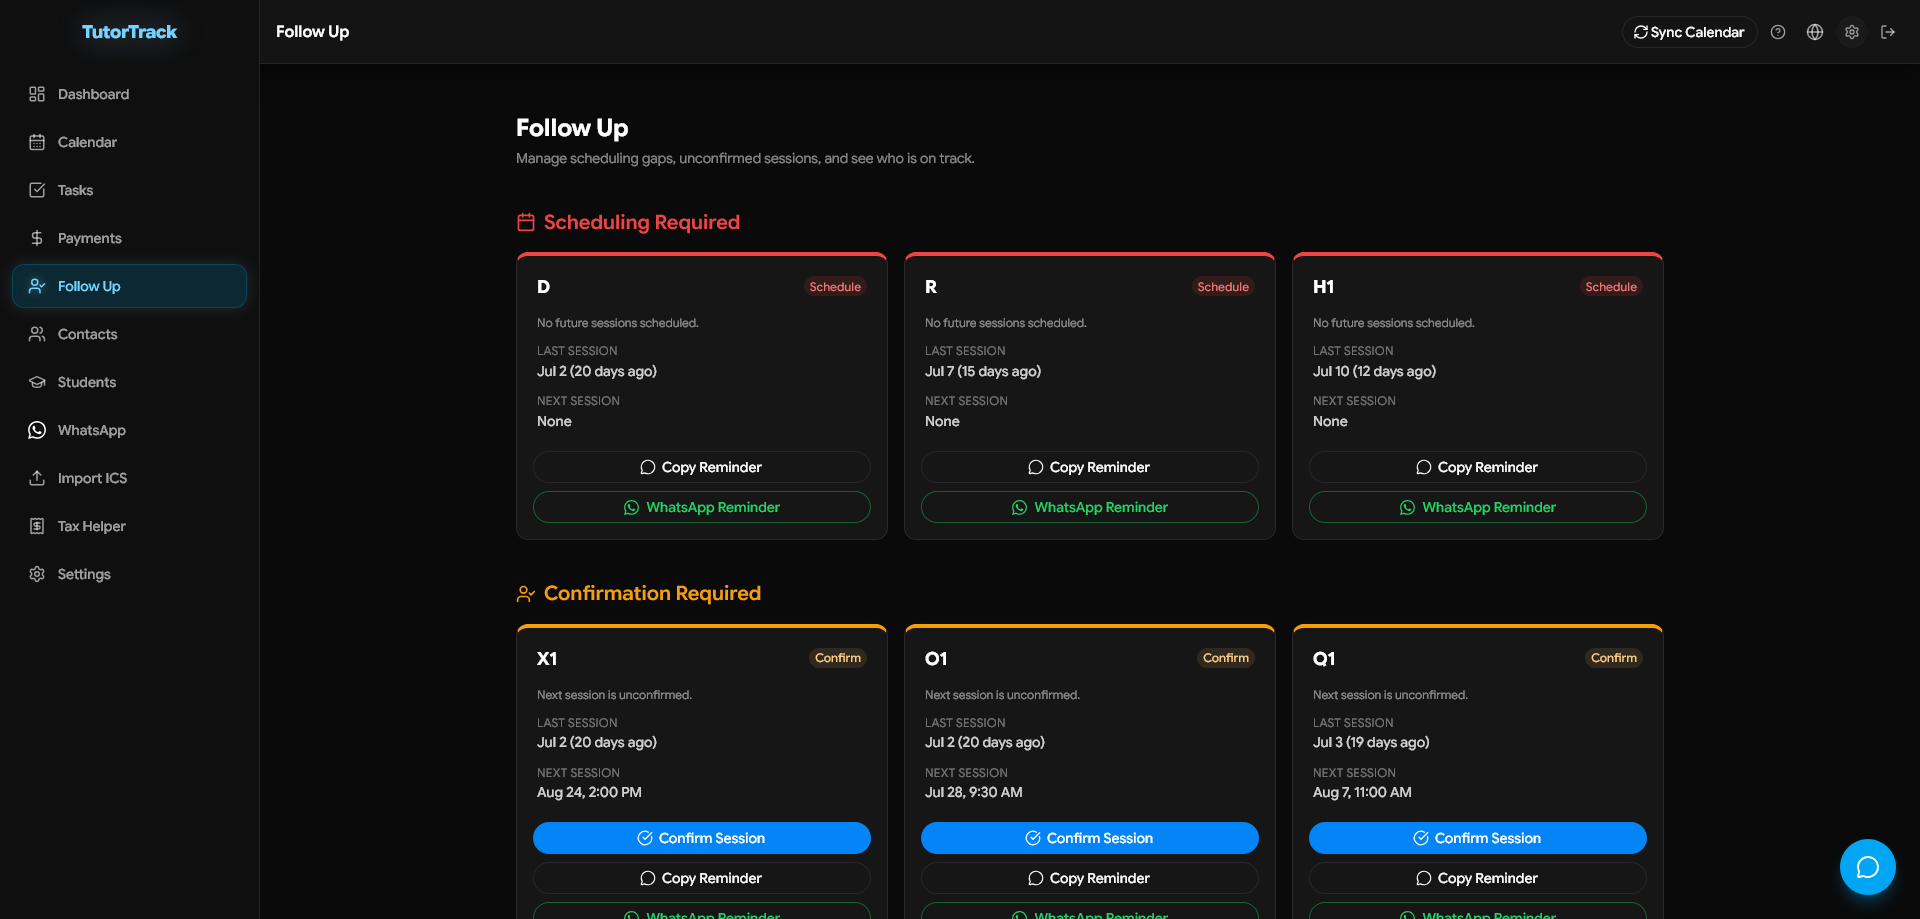Confirm Session for student X1
1920x919 pixels.
coord(702,838)
